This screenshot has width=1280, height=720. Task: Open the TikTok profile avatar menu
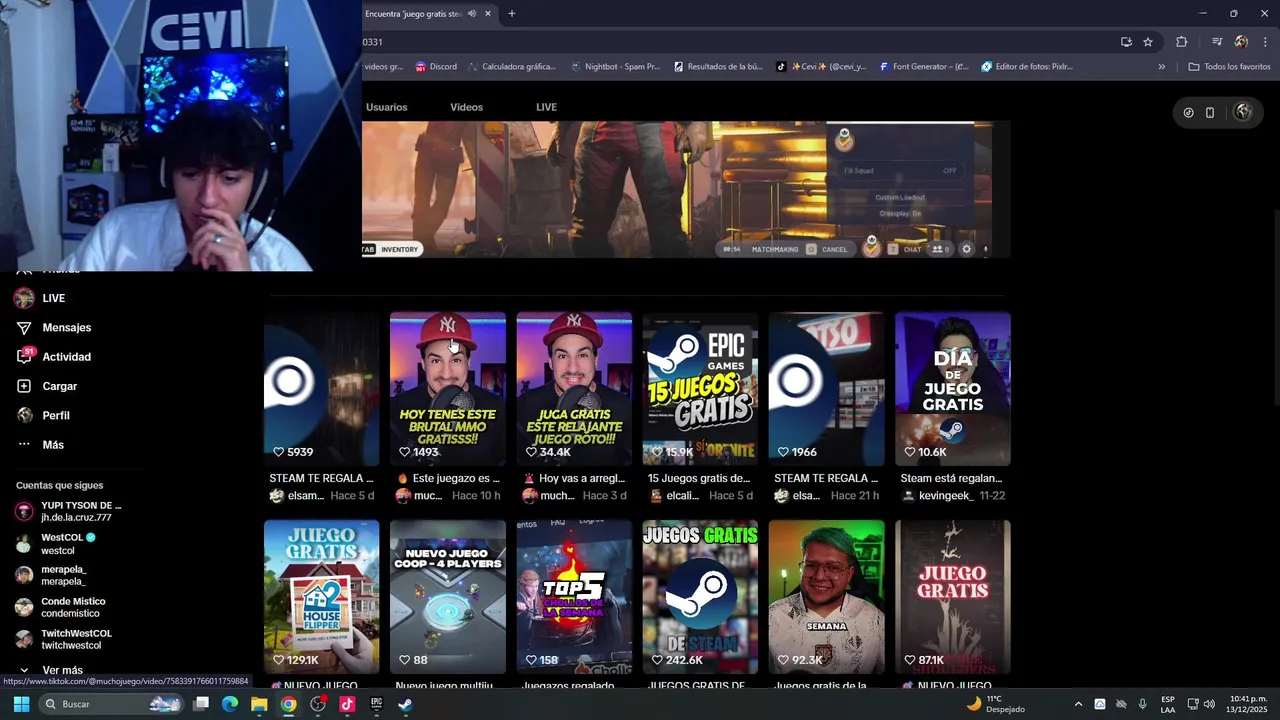point(1243,112)
